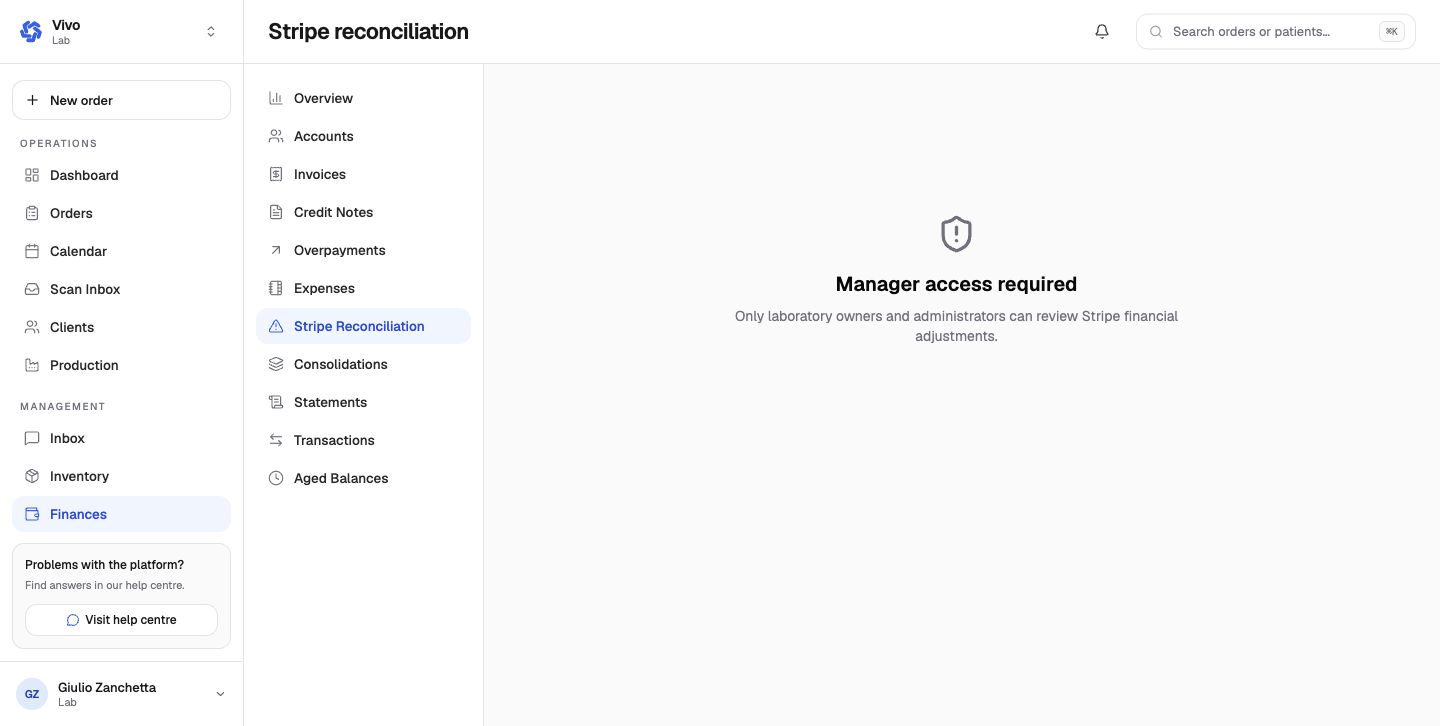Click the Aged Balances clock icon

276,478
